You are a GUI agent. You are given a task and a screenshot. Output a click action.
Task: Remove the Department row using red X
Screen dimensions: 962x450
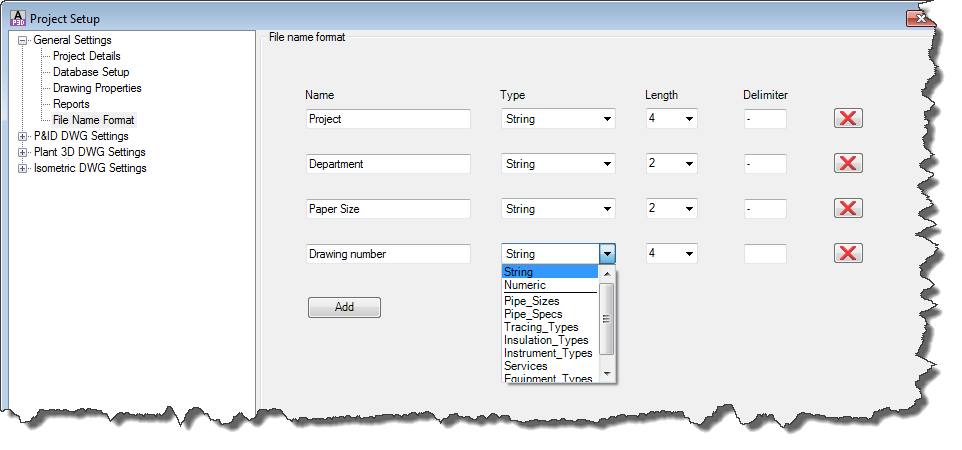pyautogui.click(x=848, y=163)
